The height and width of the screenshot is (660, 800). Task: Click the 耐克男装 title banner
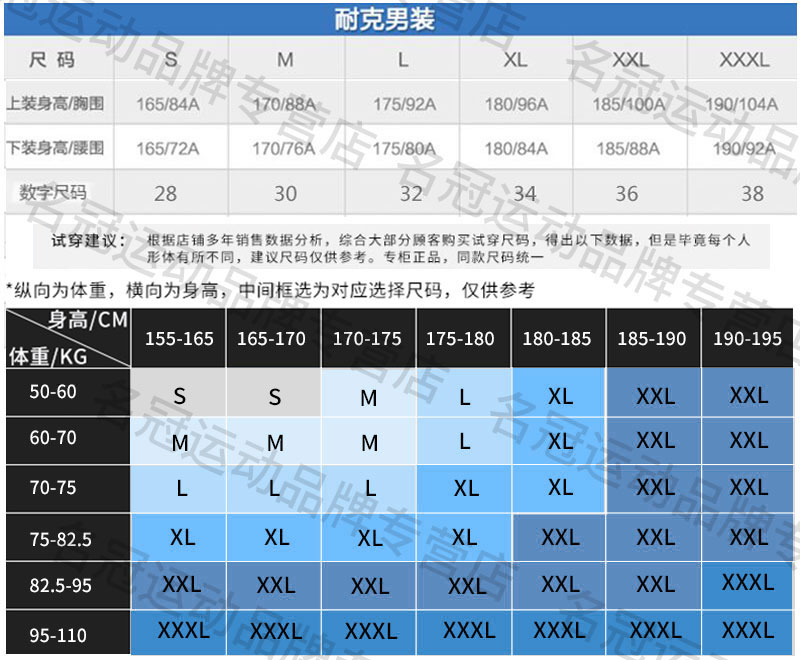click(400, 20)
